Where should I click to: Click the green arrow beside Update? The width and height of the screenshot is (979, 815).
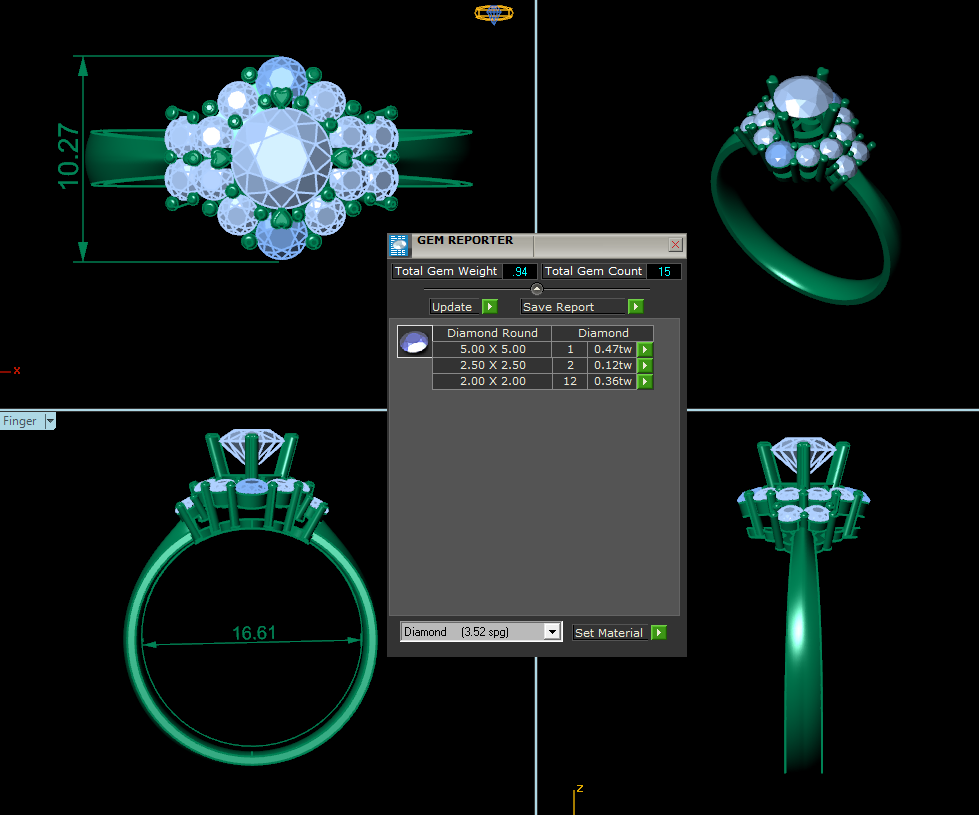point(490,307)
